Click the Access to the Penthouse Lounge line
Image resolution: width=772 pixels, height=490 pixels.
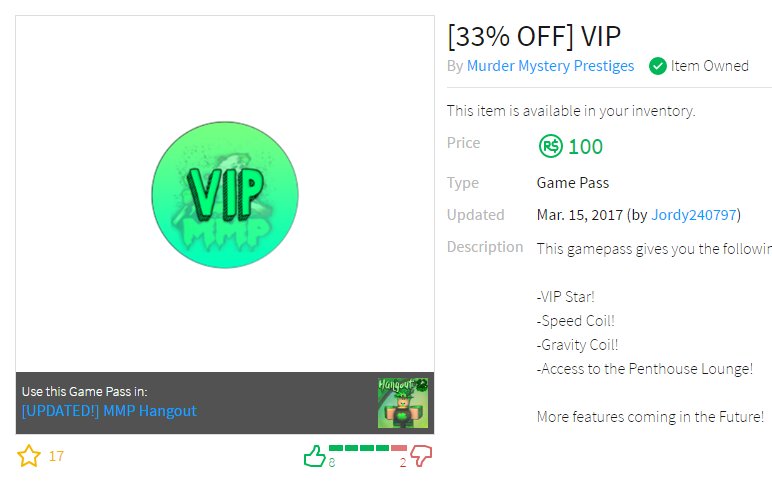[644, 369]
